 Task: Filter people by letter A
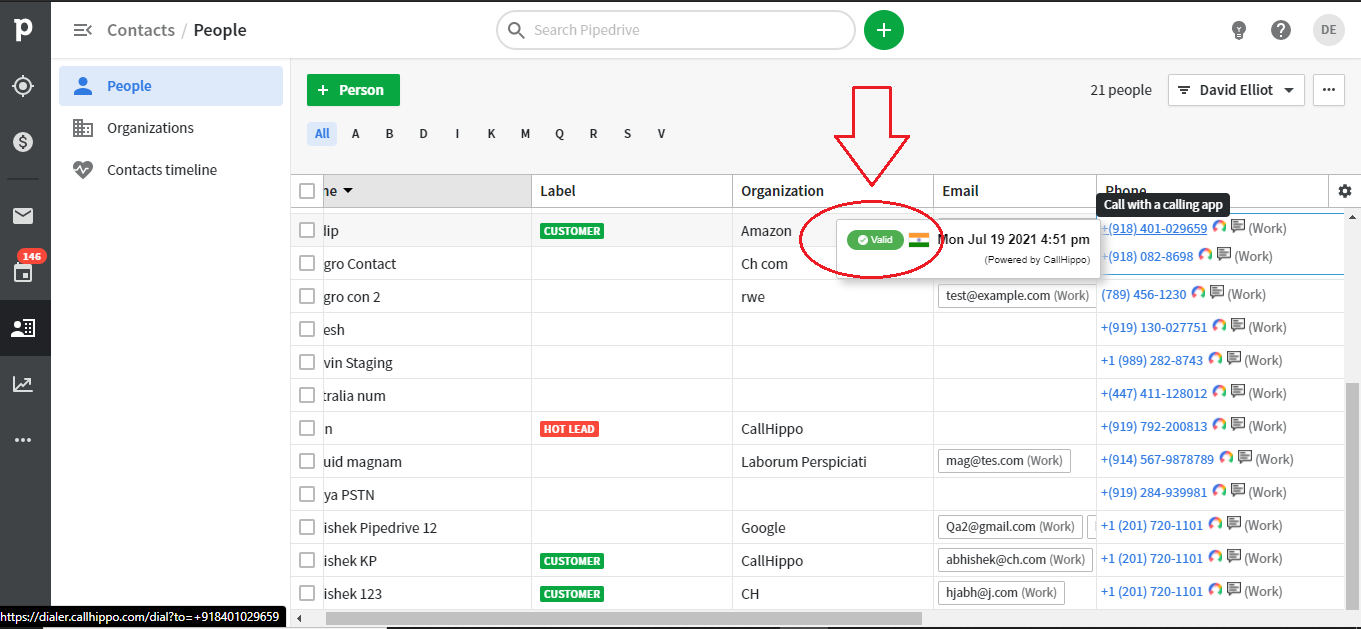click(x=356, y=134)
